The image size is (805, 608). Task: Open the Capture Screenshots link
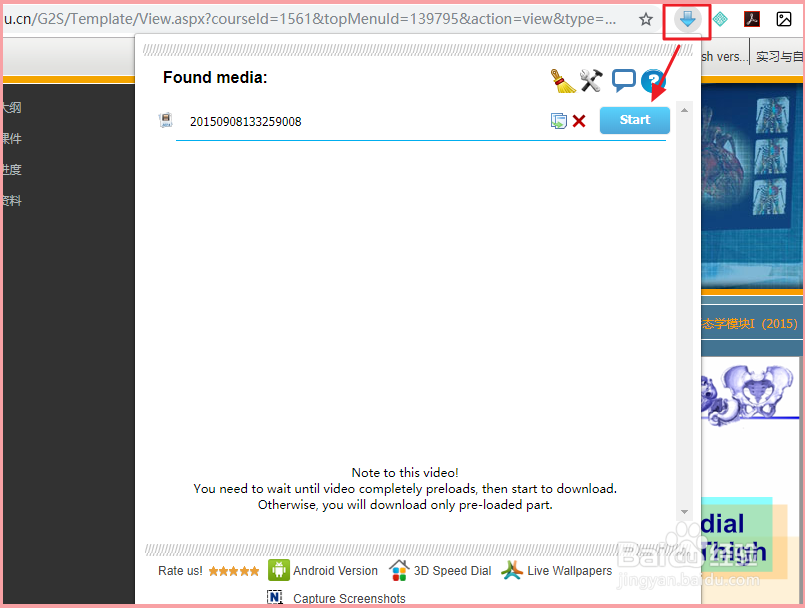[x=349, y=598]
